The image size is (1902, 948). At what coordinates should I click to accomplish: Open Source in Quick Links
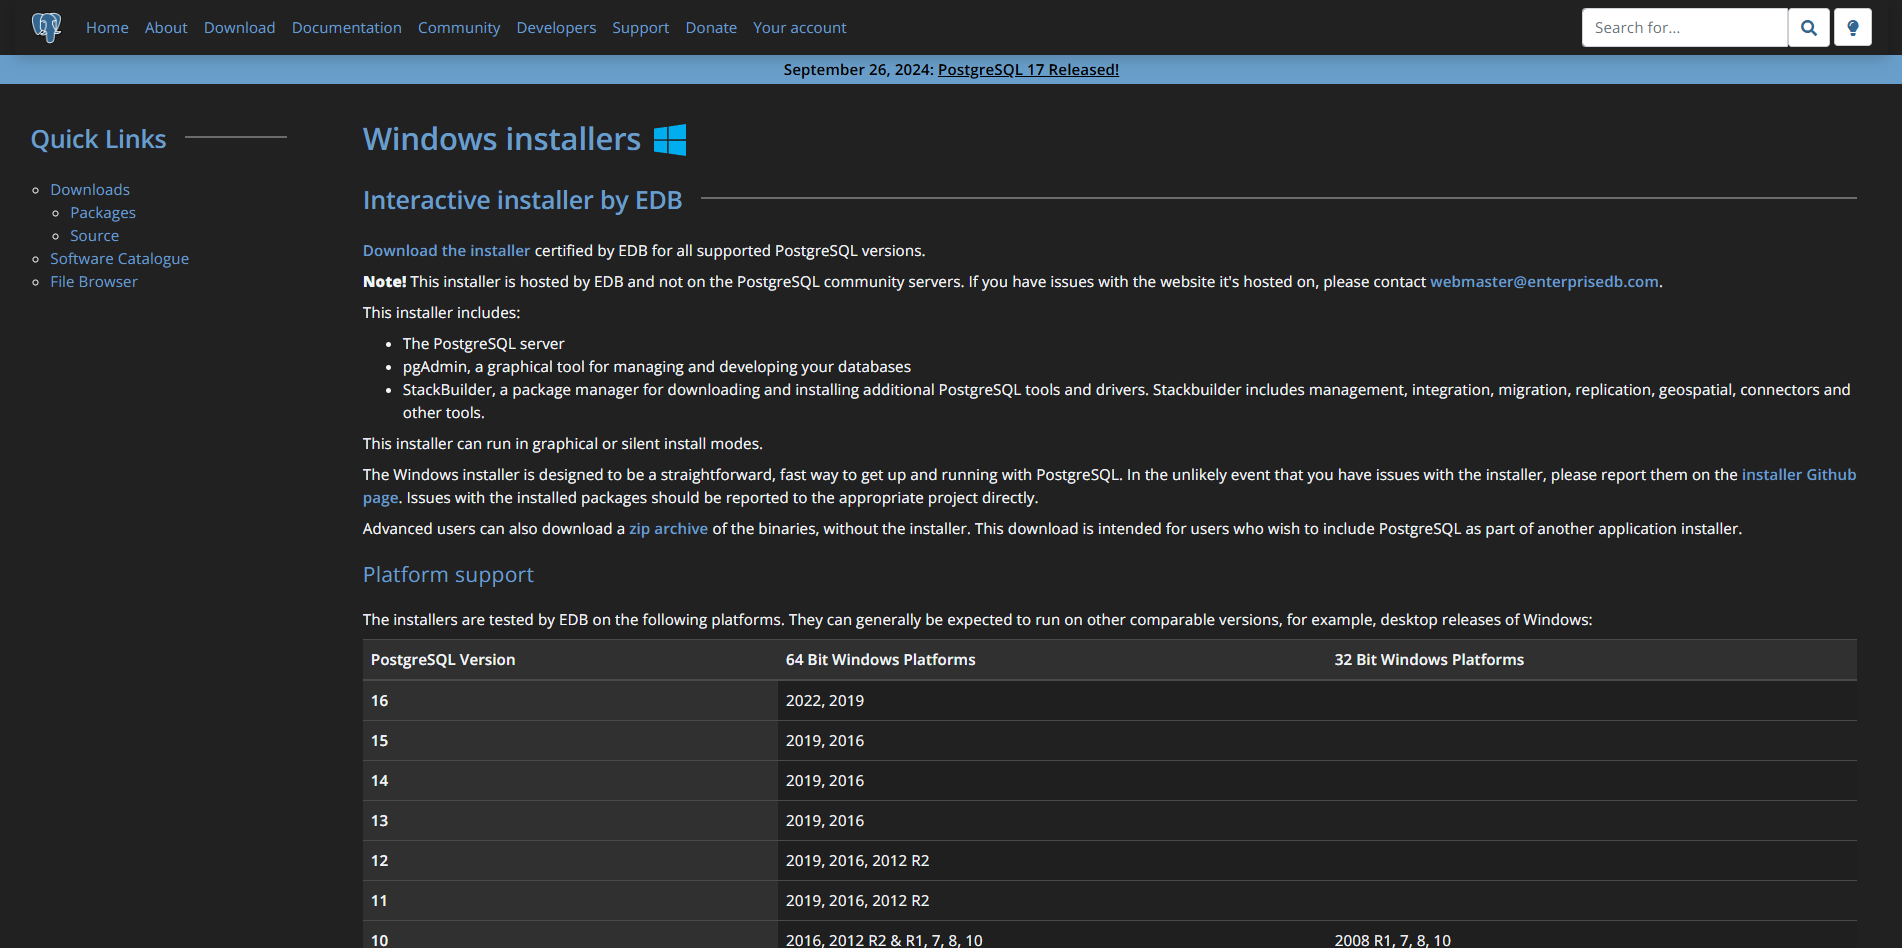coord(94,236)
